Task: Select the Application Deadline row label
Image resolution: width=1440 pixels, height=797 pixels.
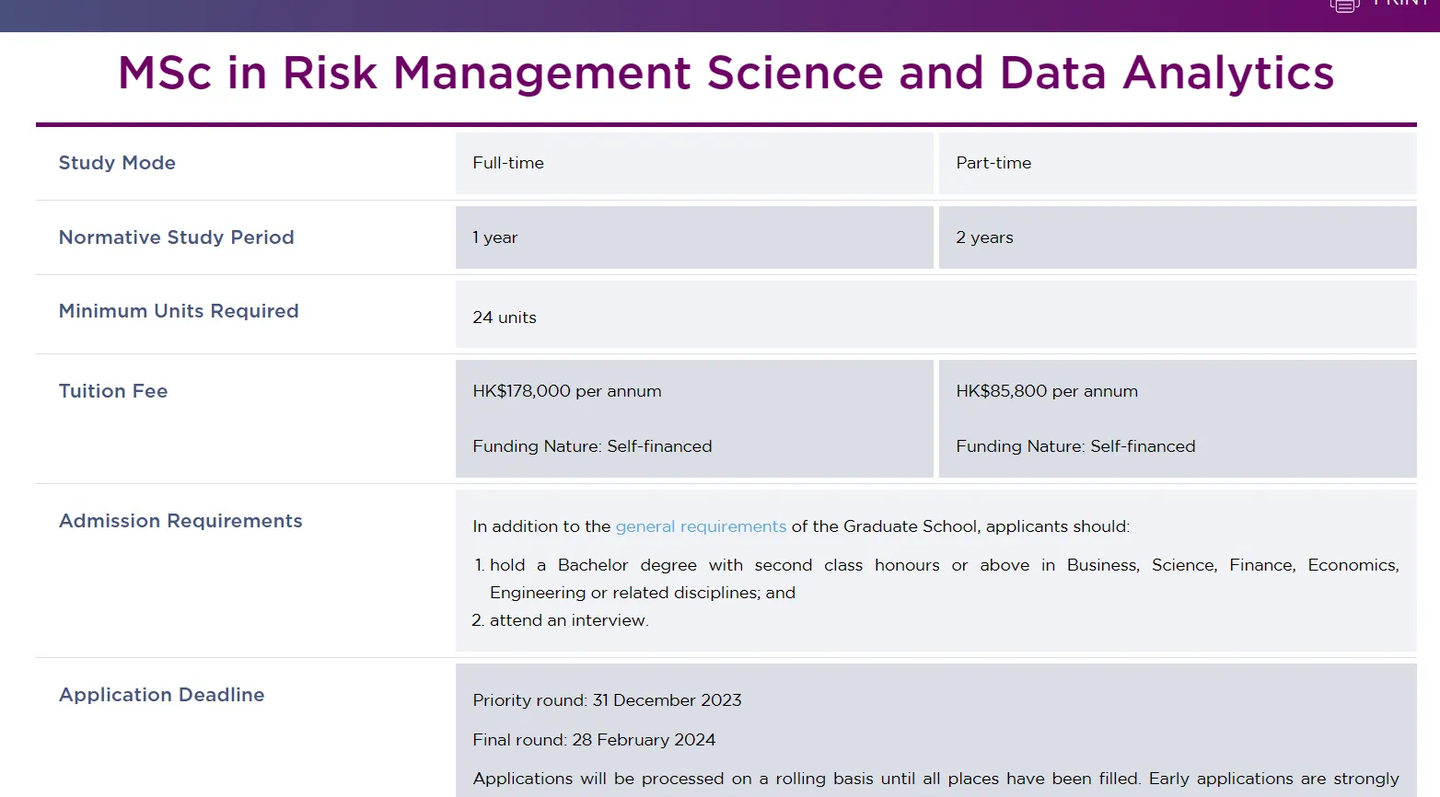Action: [161, 695]
